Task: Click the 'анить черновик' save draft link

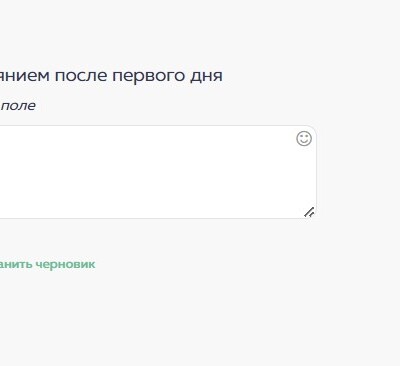Action: coord(47,264)
